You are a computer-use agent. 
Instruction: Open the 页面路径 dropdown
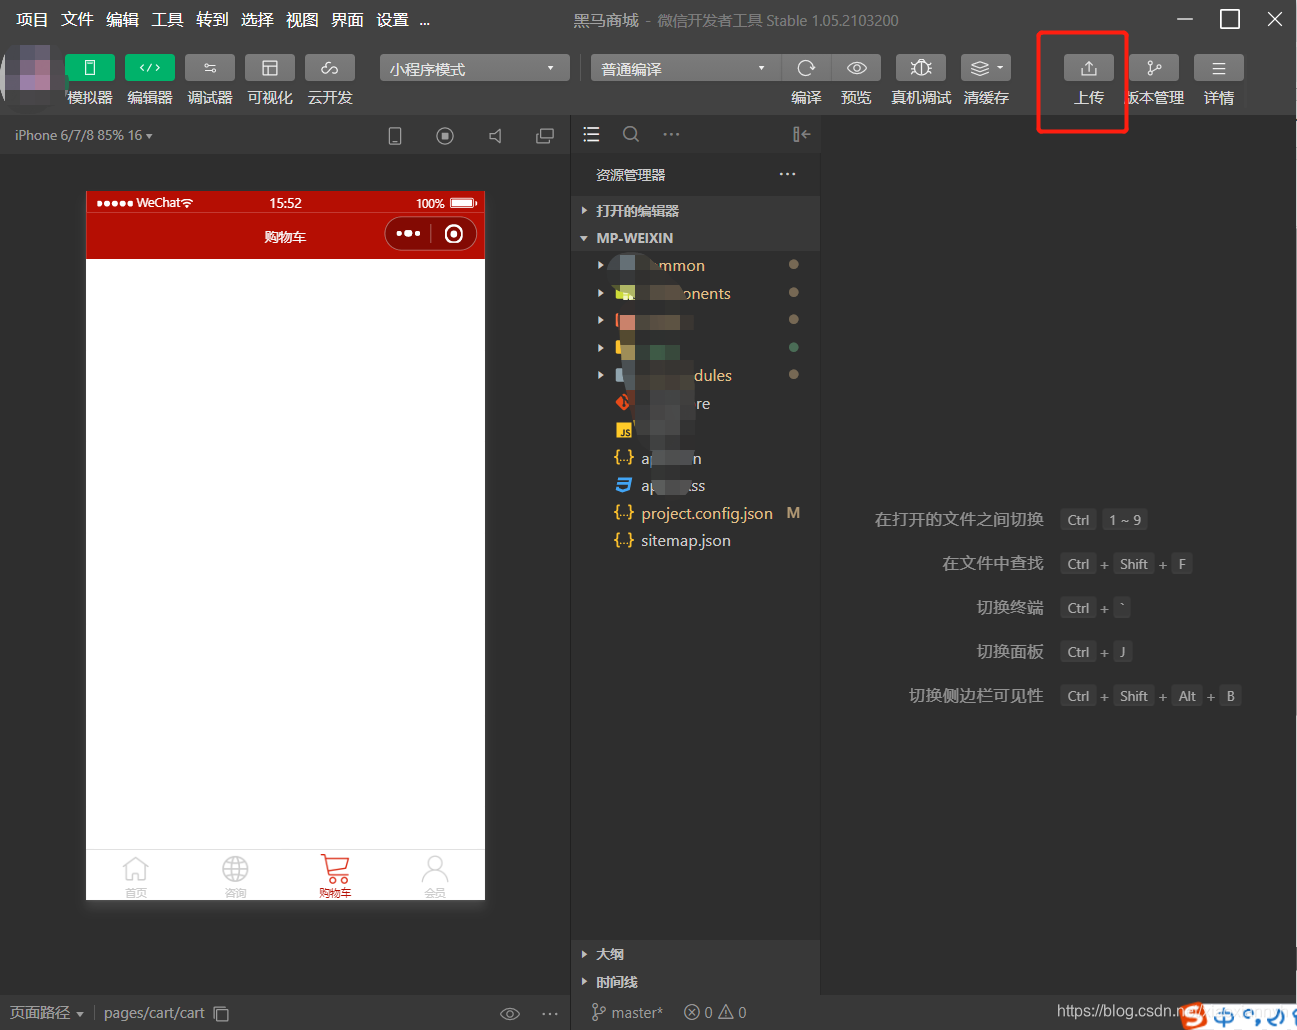[47, 1013]
